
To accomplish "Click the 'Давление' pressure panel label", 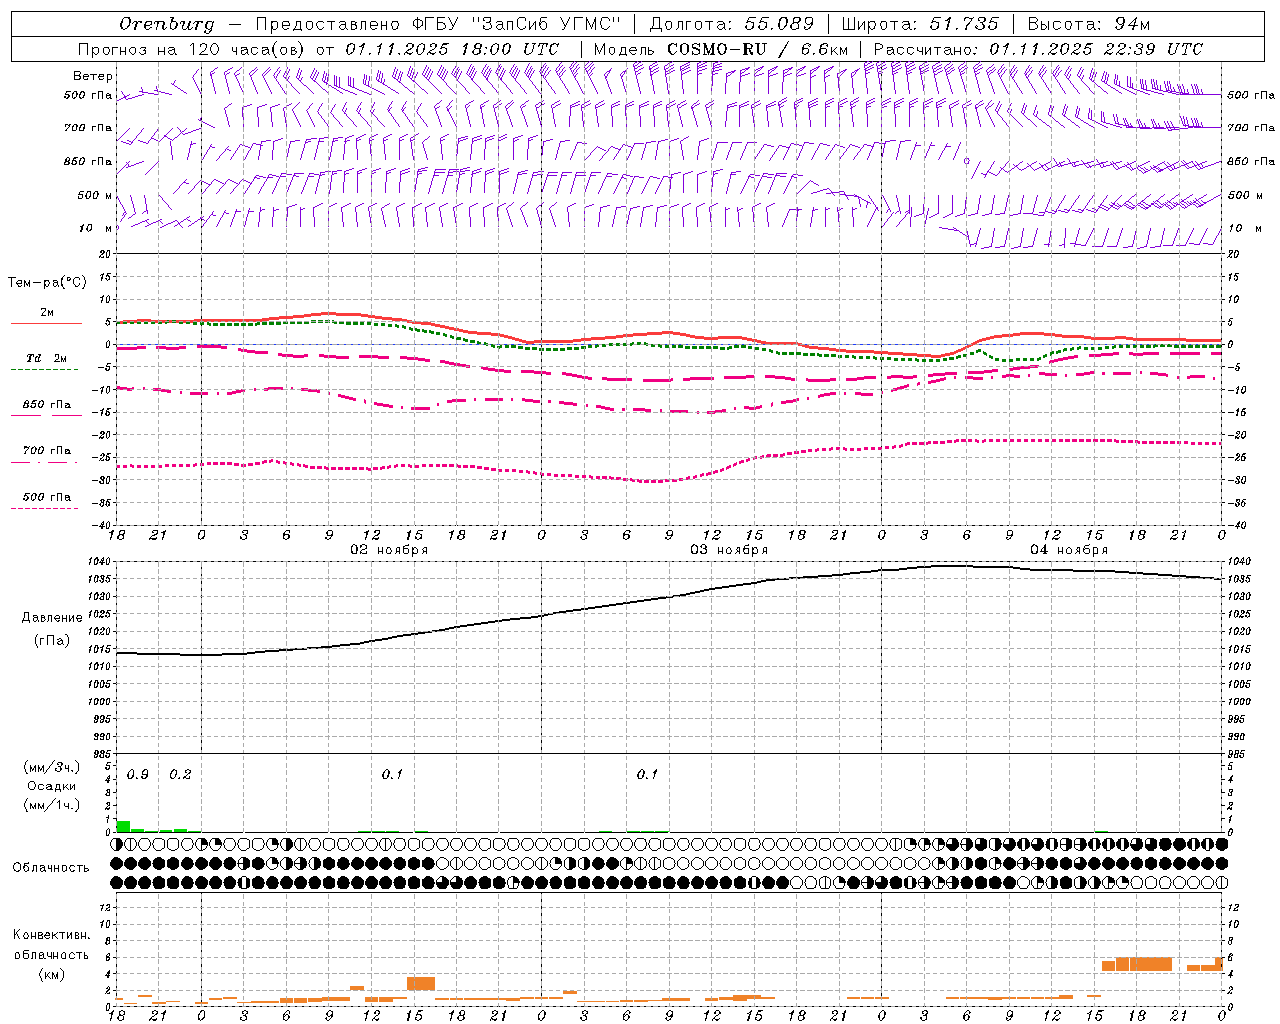I will pos(52,618).
